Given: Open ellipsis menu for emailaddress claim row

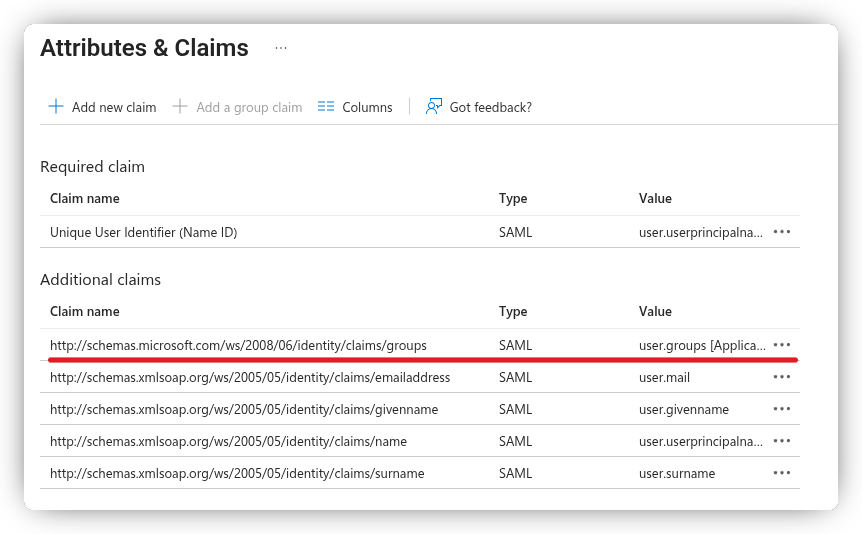Looking at the screenshot, I should pyautogui.click(x=782, y=377).
